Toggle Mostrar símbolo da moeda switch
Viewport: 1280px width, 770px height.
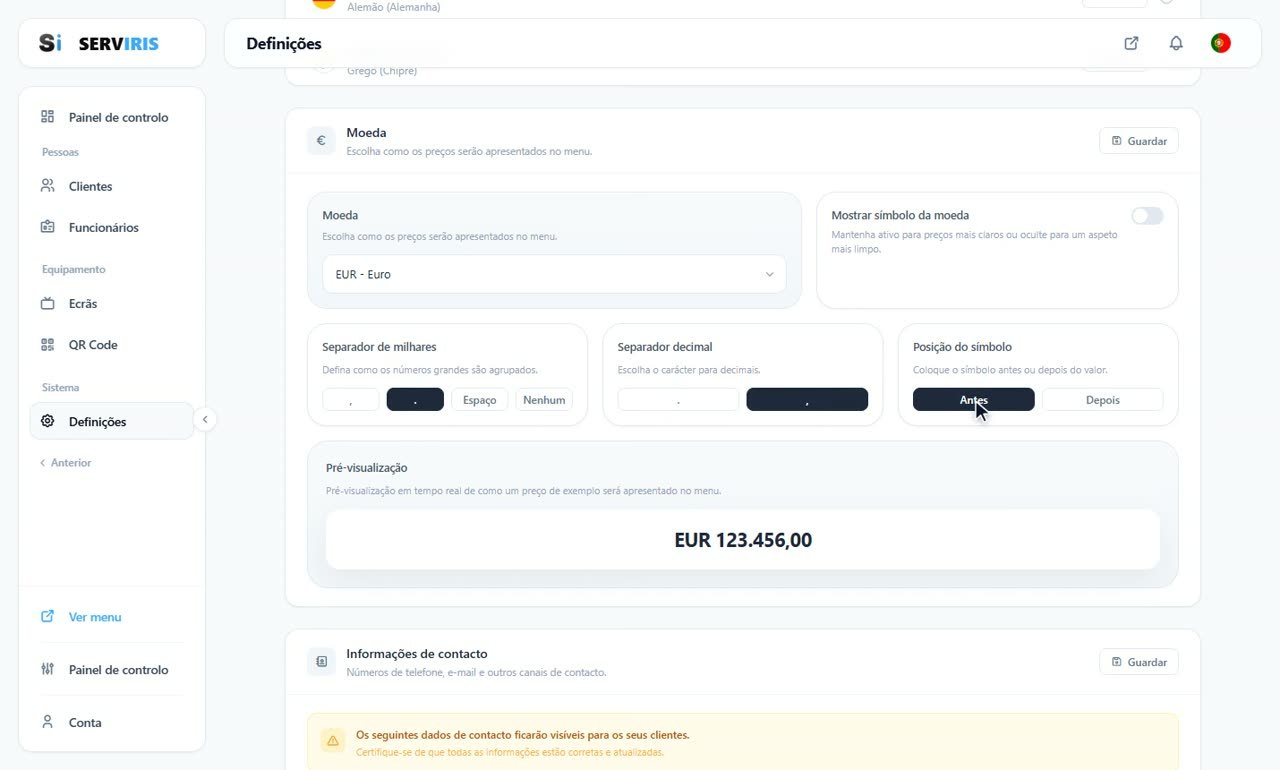[x=1147, y=216]
